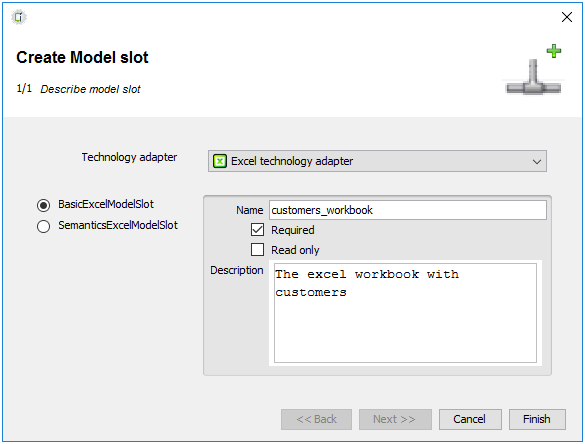585x444 pixels.
Task: Click the application gear icon in title bar
Action: click(19, 17)
